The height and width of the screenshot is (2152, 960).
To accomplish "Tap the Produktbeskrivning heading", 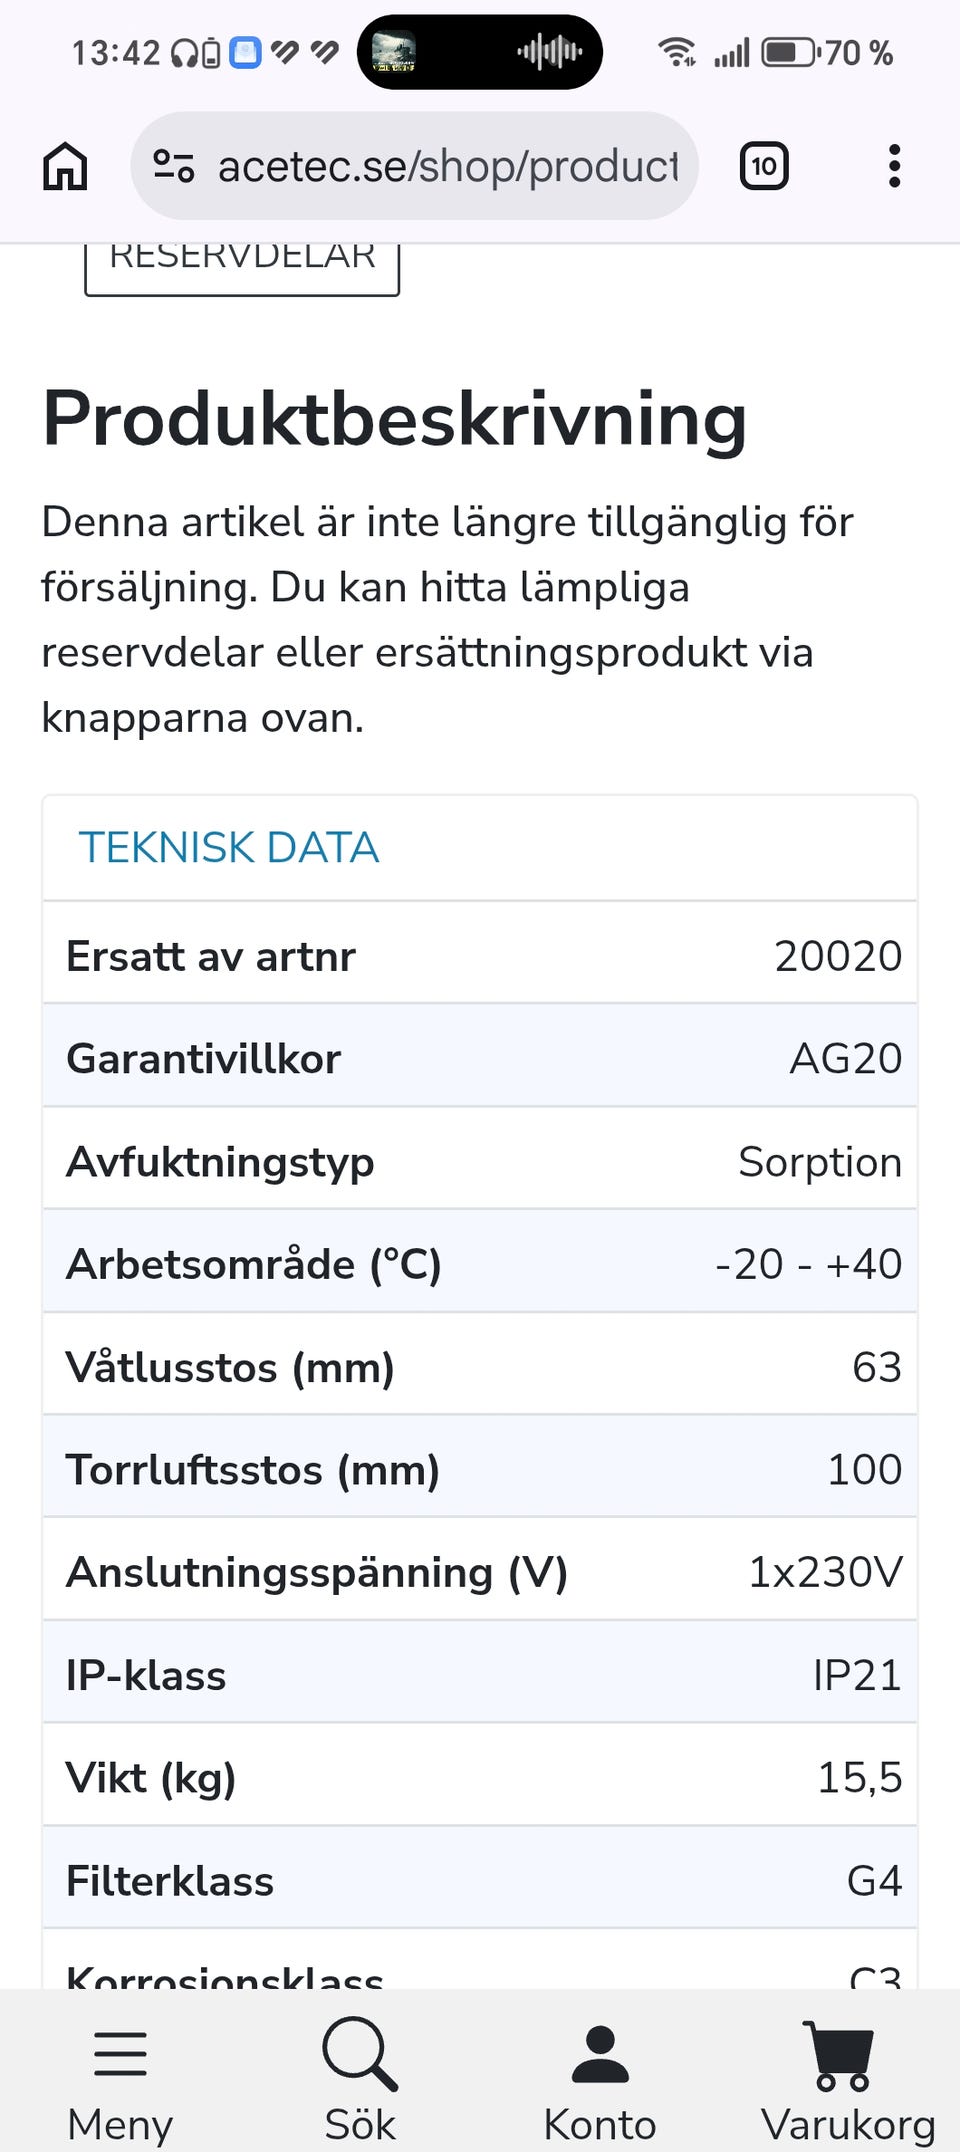I will point(395,419).
